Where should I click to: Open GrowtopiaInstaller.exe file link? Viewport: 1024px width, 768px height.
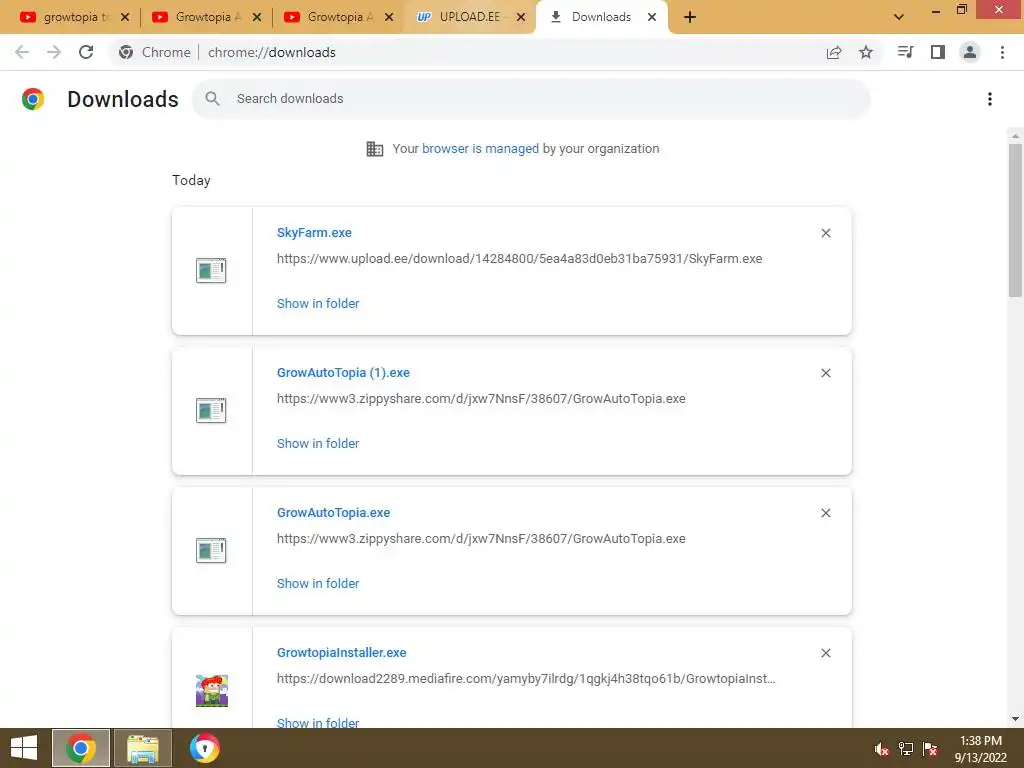342,652
